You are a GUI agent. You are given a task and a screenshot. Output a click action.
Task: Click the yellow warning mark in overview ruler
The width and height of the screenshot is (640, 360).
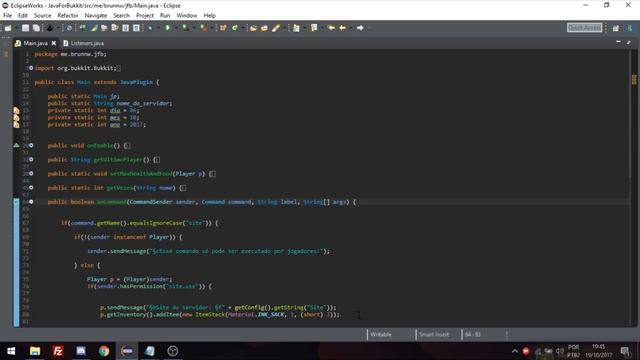pos(634,79)
